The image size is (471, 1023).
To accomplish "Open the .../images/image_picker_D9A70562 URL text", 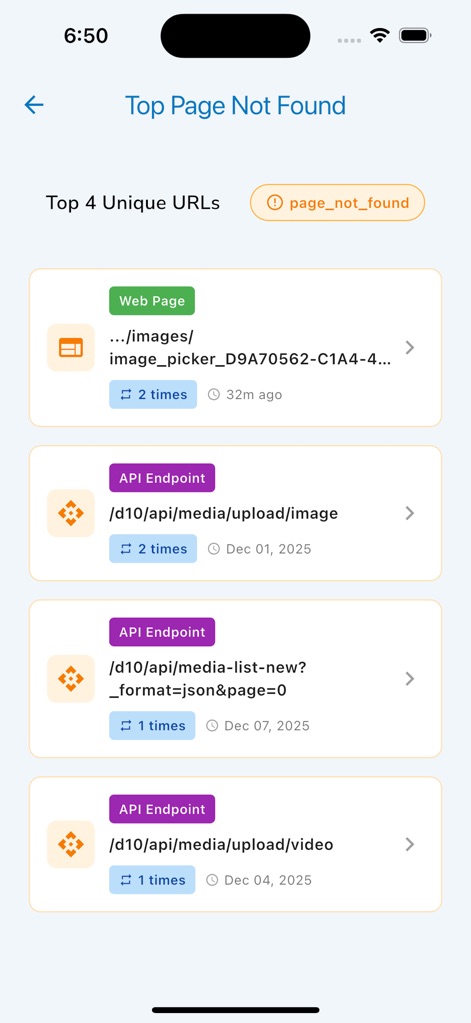I will click(x=250, y=348).
